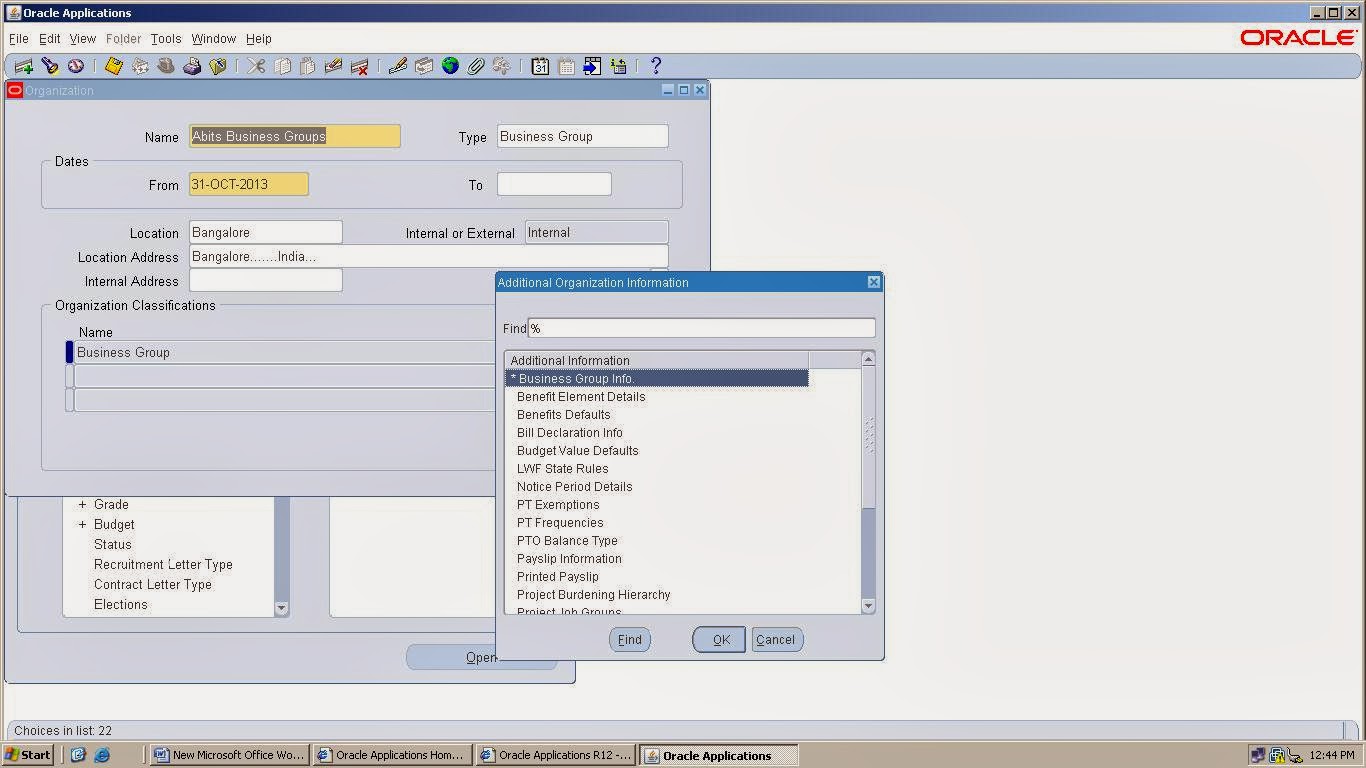Open Attachments via the paperclip icon
The width and height of the screenshot is (1366, 768).
point(476,66)
